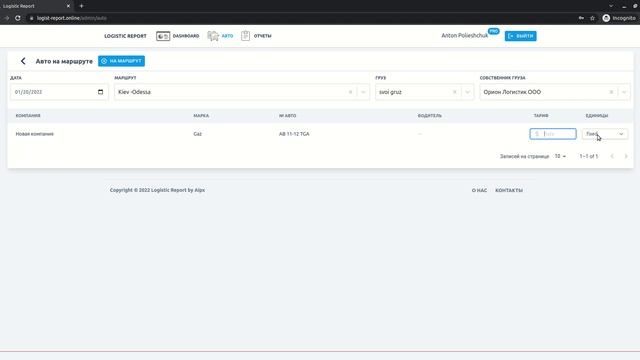Open the Авто truck icon
This screenshot has height=360, width=640.
[213, 36]
